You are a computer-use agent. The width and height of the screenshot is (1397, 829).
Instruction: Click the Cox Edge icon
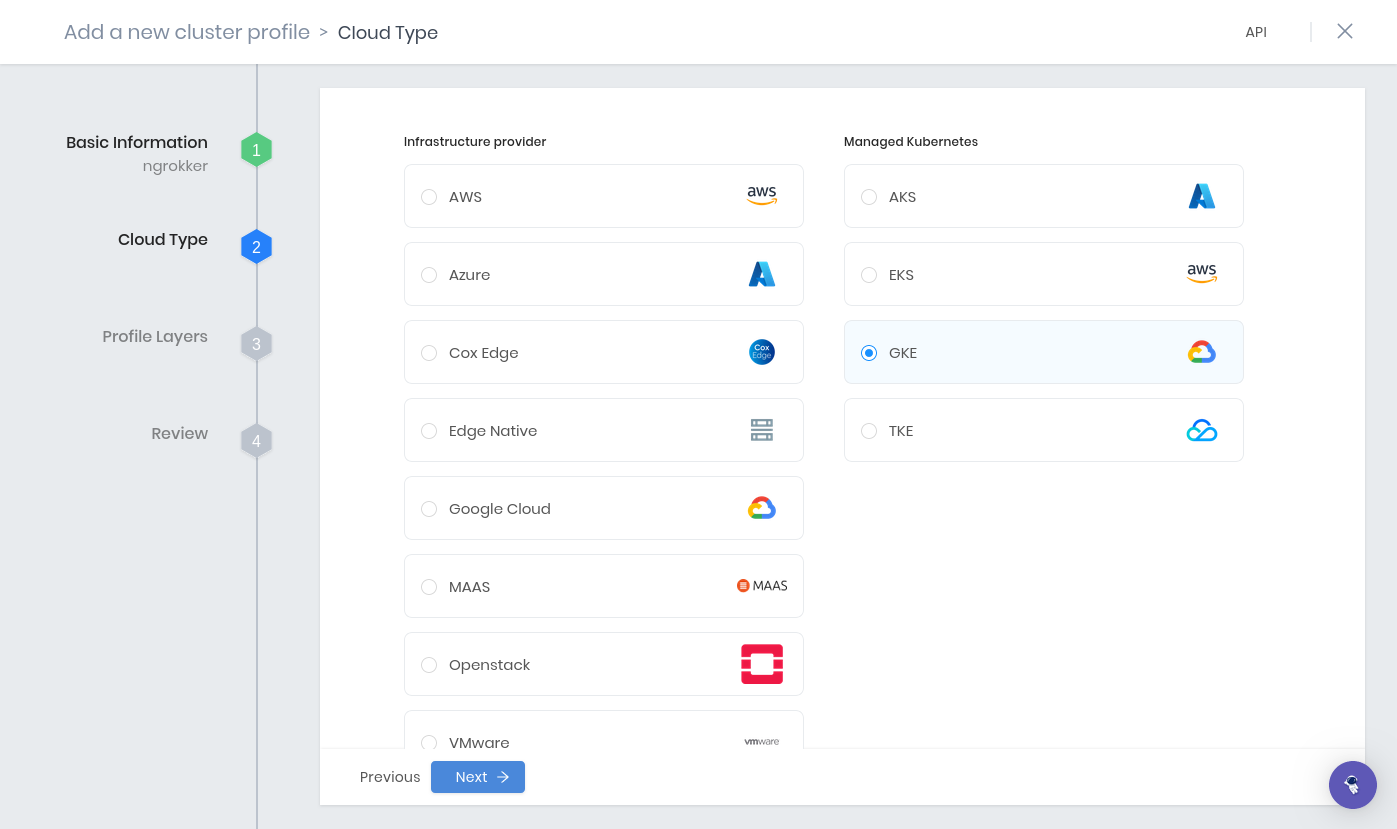click(761, 351)
